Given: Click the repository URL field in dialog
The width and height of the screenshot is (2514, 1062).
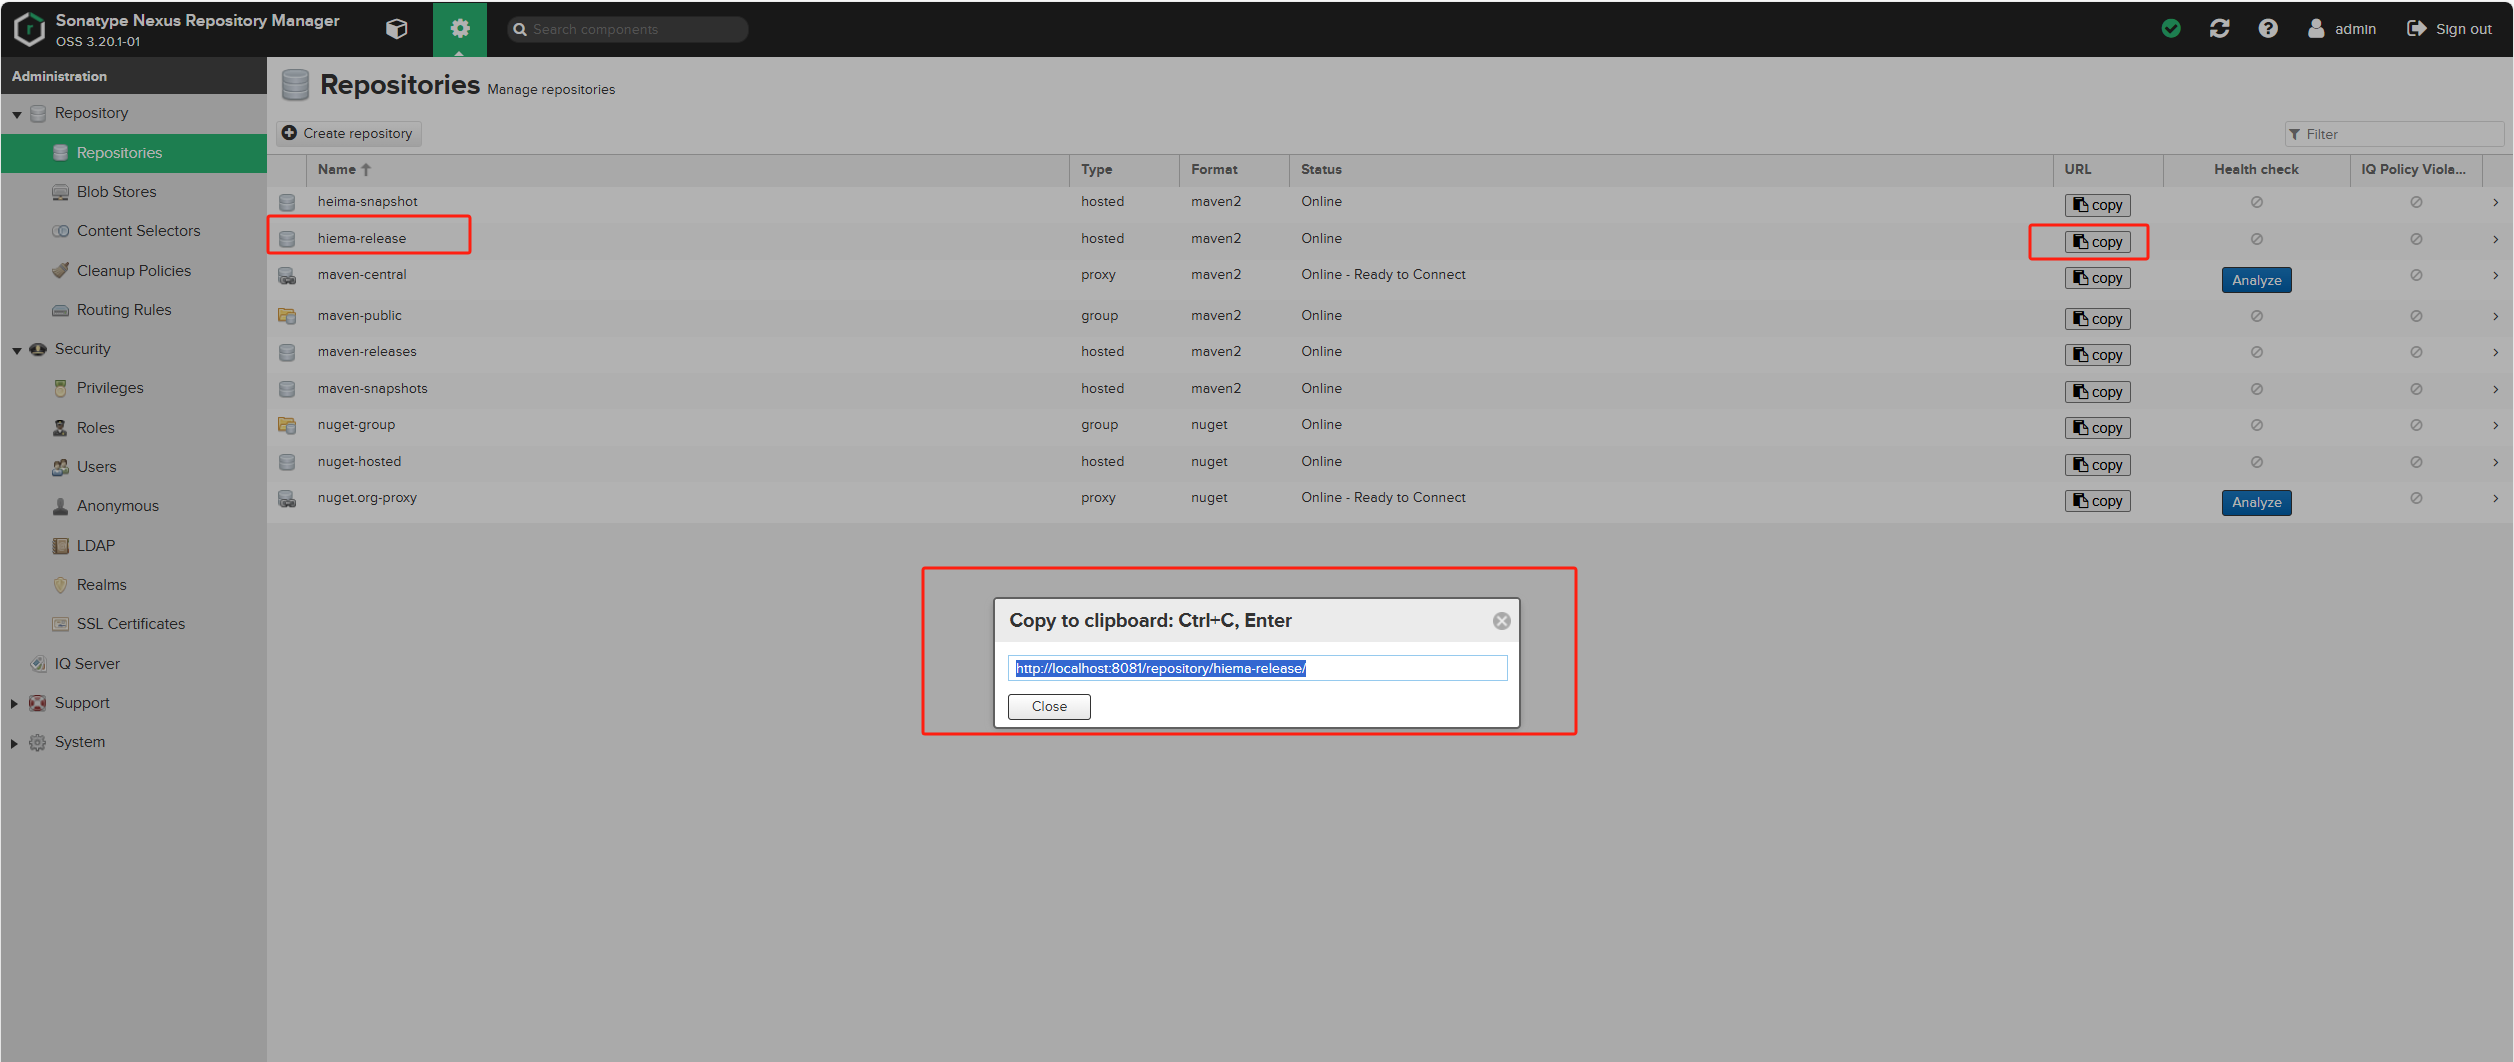Looking at the screenshot, I should pos(1257,668).
